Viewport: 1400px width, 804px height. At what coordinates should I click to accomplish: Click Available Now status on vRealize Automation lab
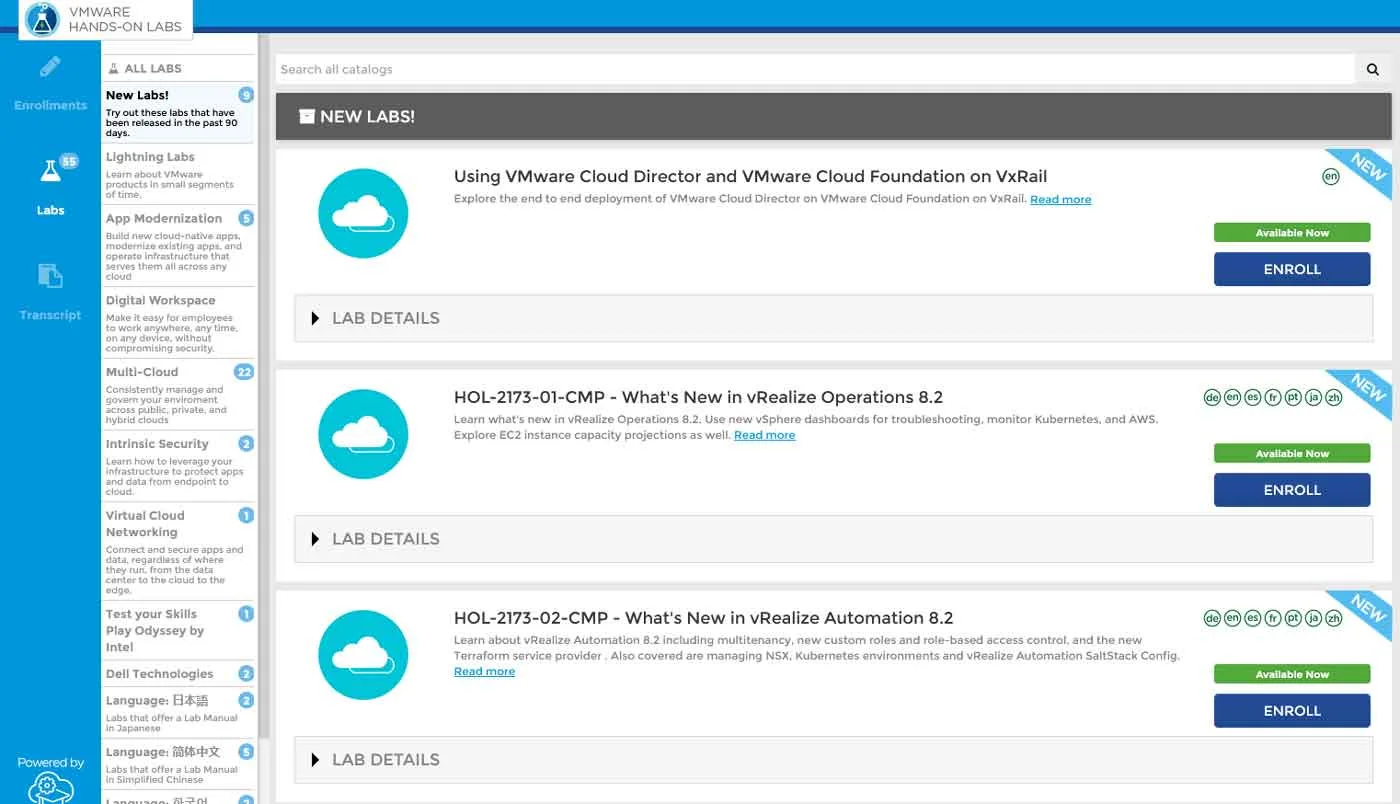(x=1292, y=675)
